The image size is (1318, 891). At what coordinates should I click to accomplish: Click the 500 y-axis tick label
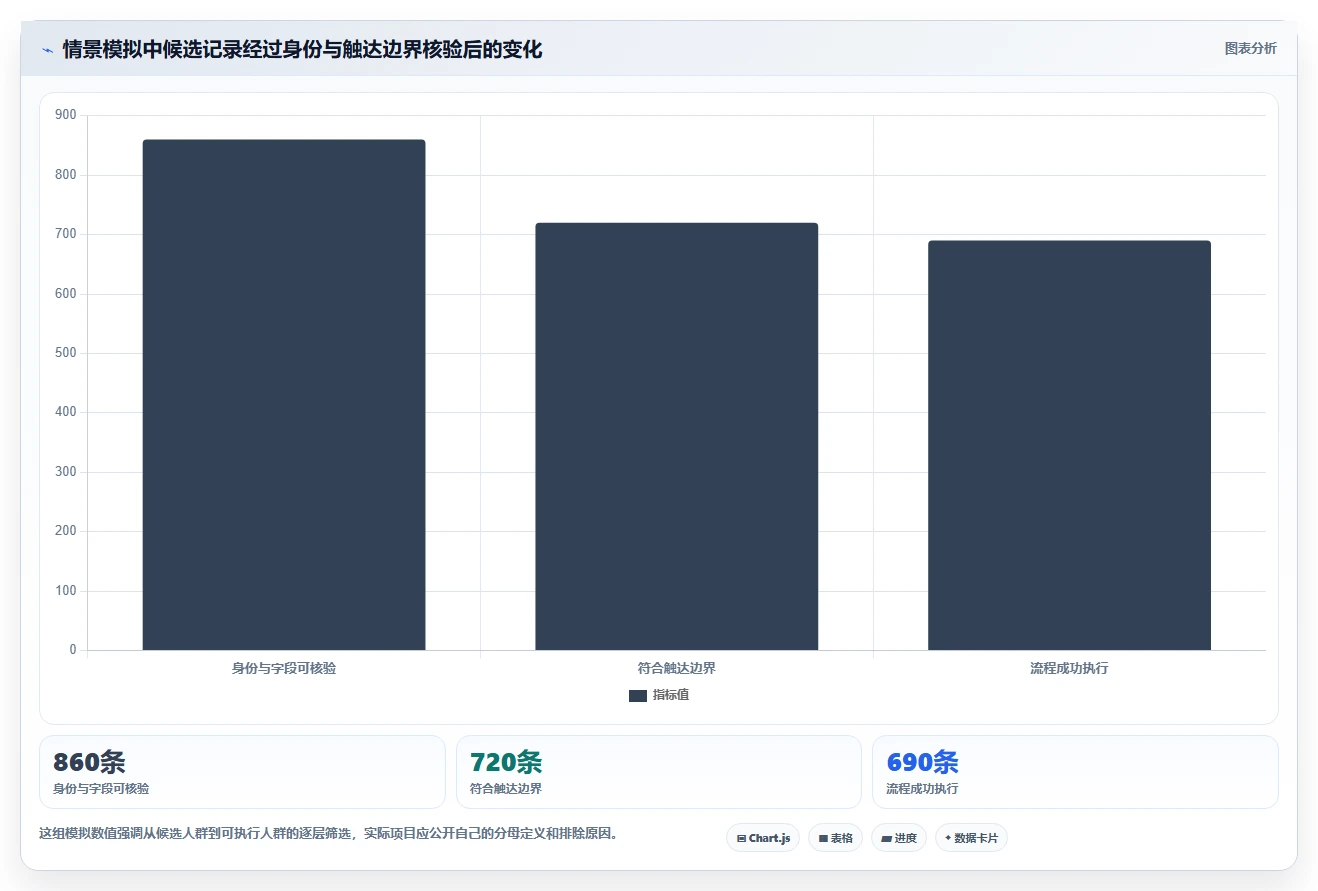coord(66,353)
